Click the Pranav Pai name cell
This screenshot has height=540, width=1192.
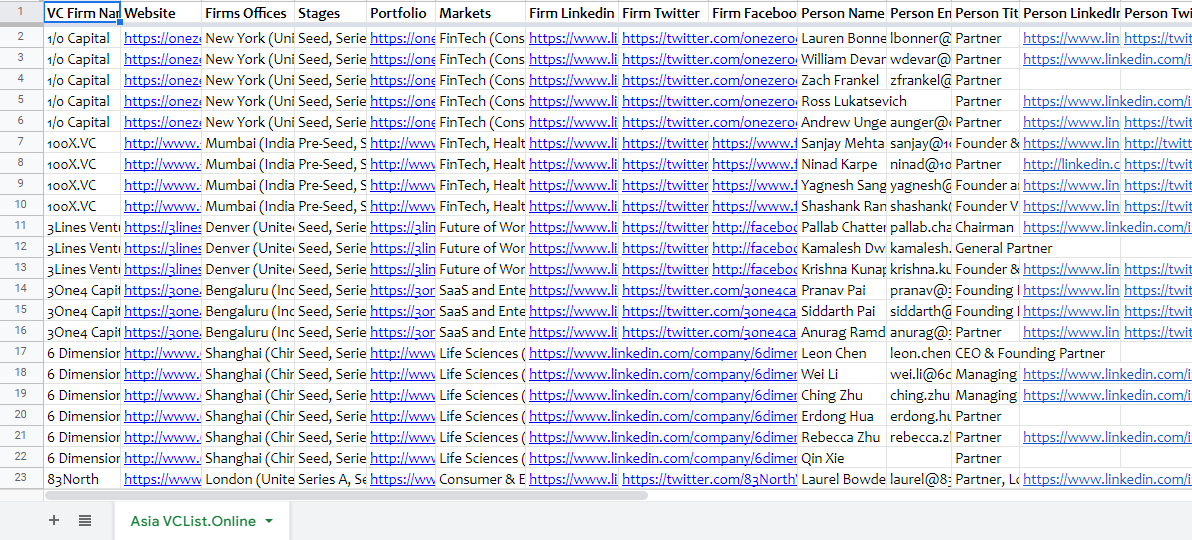point(842,290)
